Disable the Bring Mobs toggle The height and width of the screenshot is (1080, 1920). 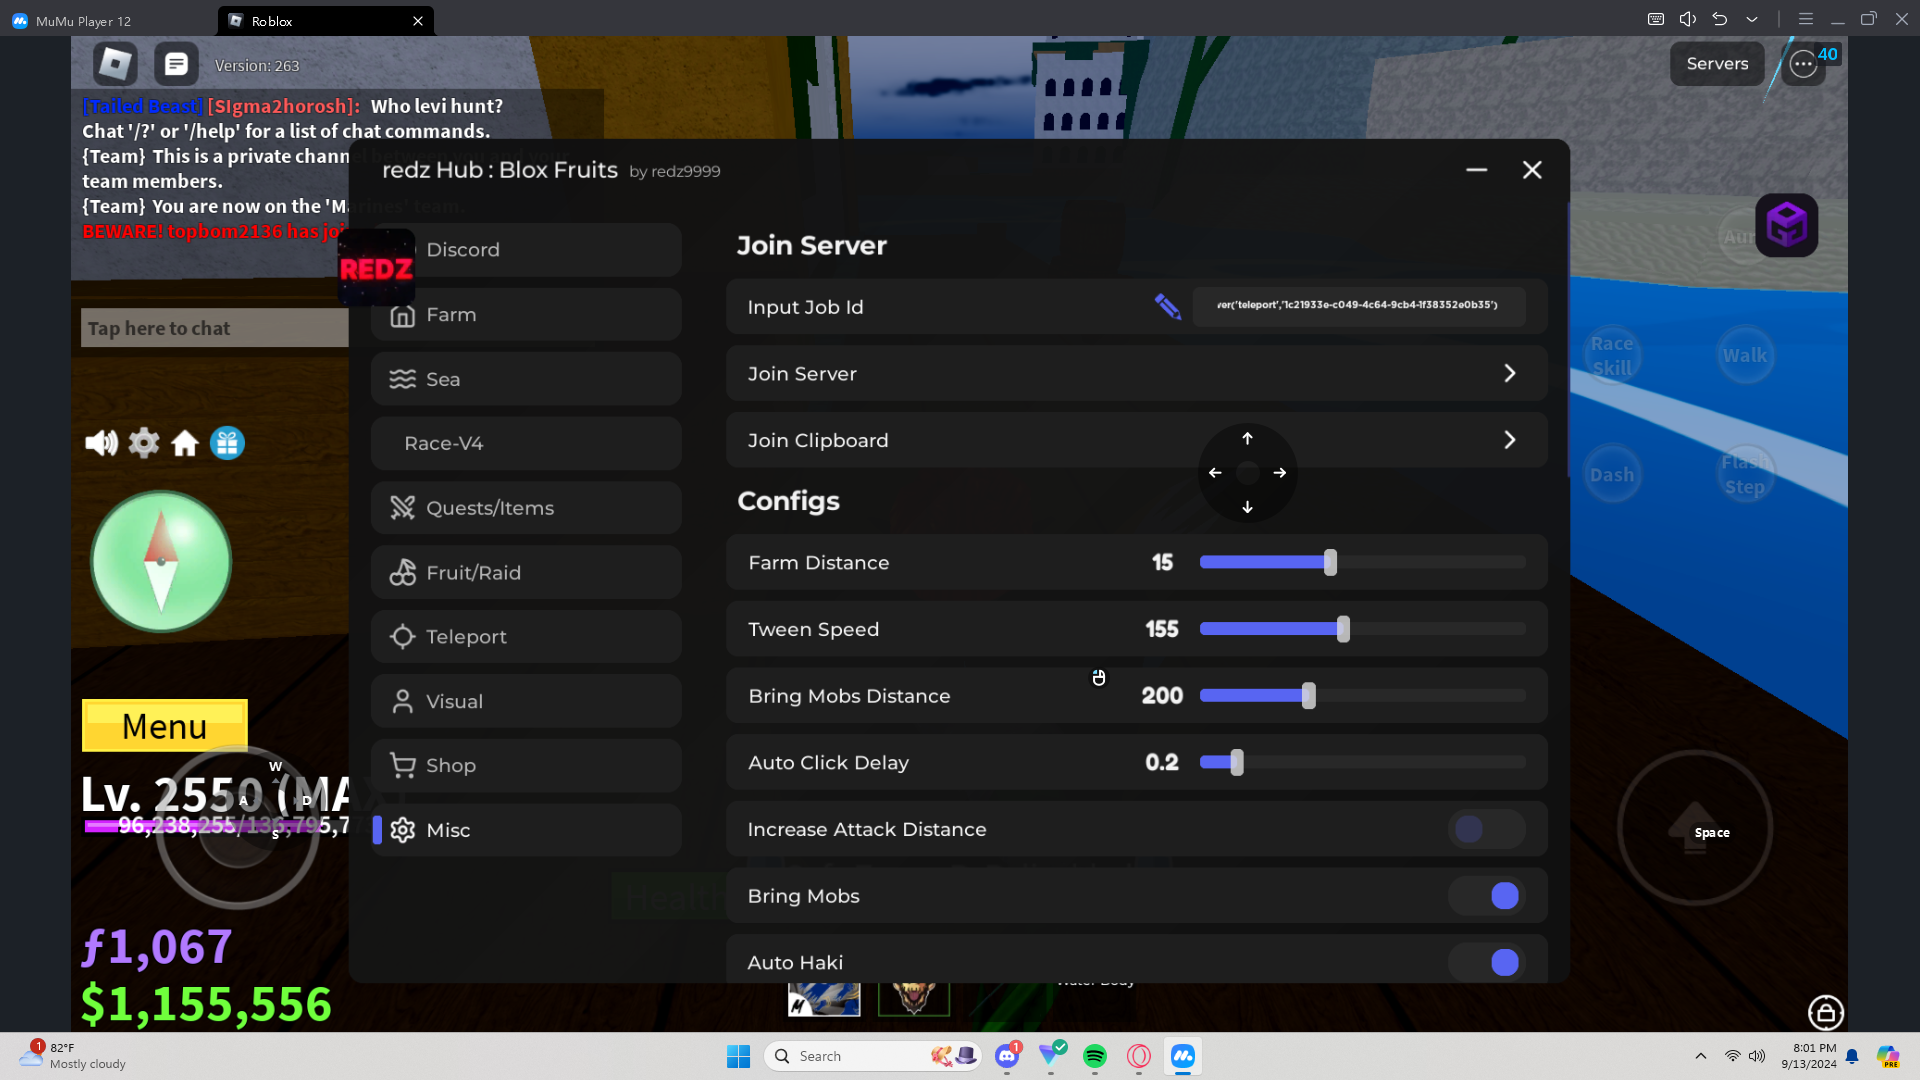(x=1486, y=896)
